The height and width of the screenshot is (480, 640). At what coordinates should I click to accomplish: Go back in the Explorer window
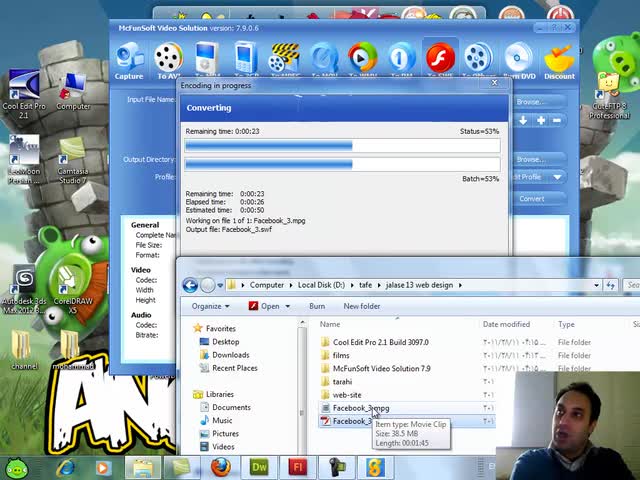(190, 285)
